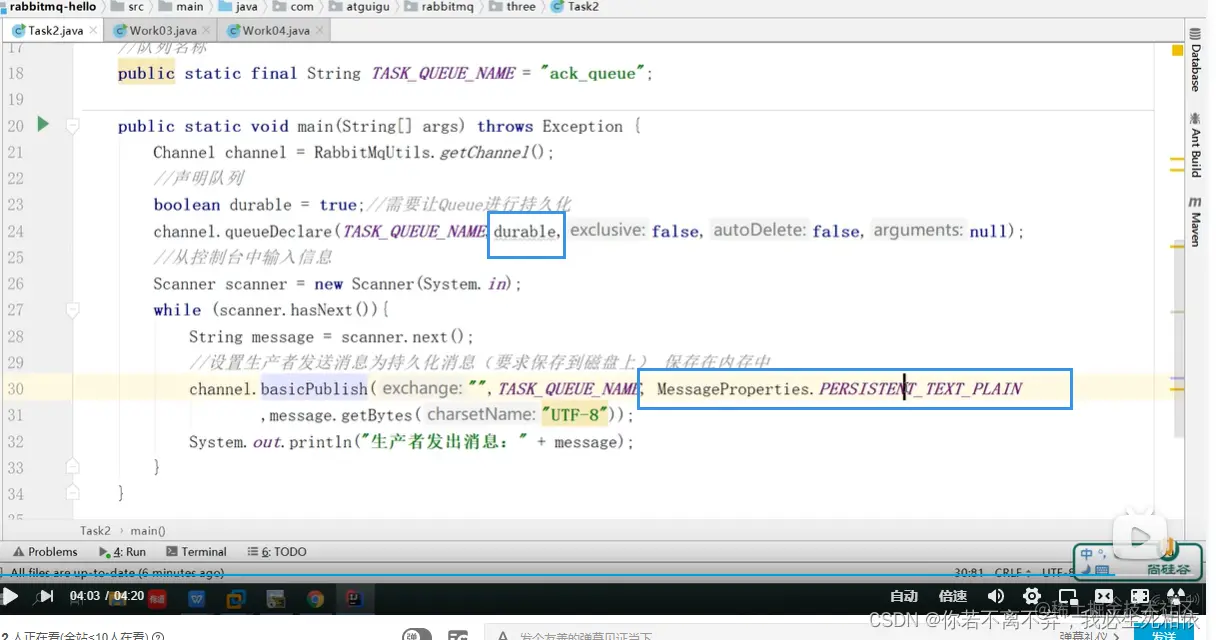The width and height of the screenshot is (1216, 640).
Task: Click PERSISTENT_TEXT_PLAIN constant on line 30
Action: (920, 388)
